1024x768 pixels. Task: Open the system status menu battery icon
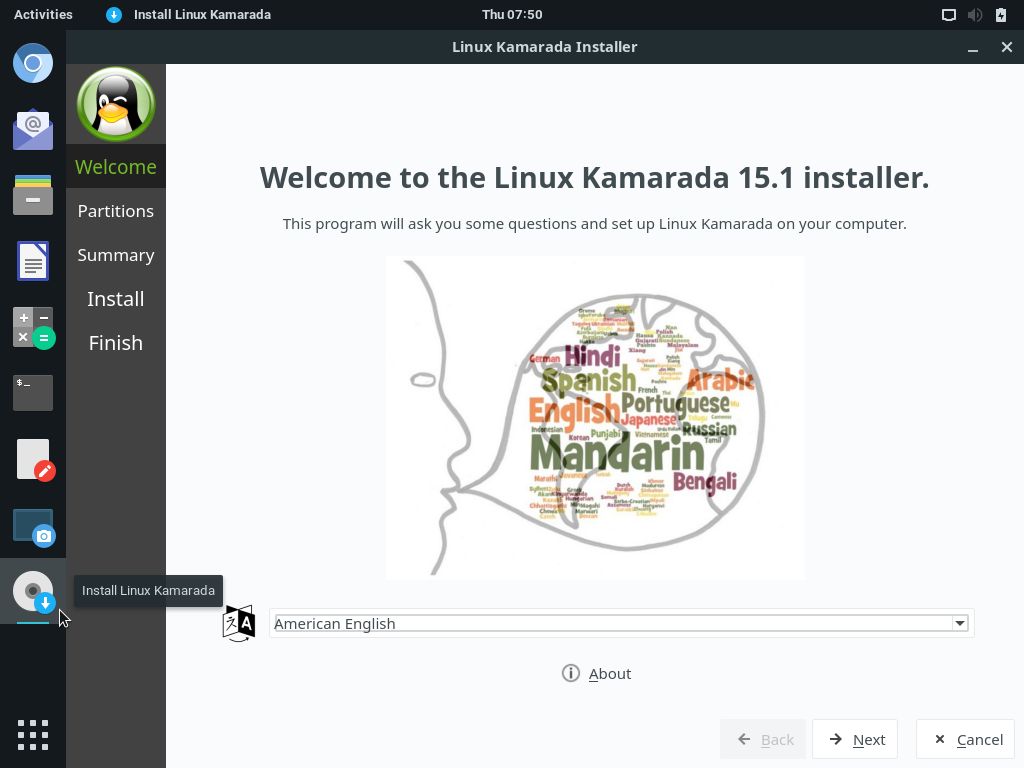pyautogui.click(x=1001, y=15)
